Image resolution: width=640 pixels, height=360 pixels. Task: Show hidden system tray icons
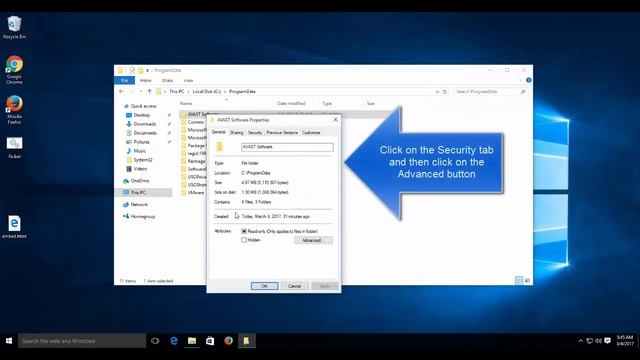pyautogui.click(x=580, y=340)
